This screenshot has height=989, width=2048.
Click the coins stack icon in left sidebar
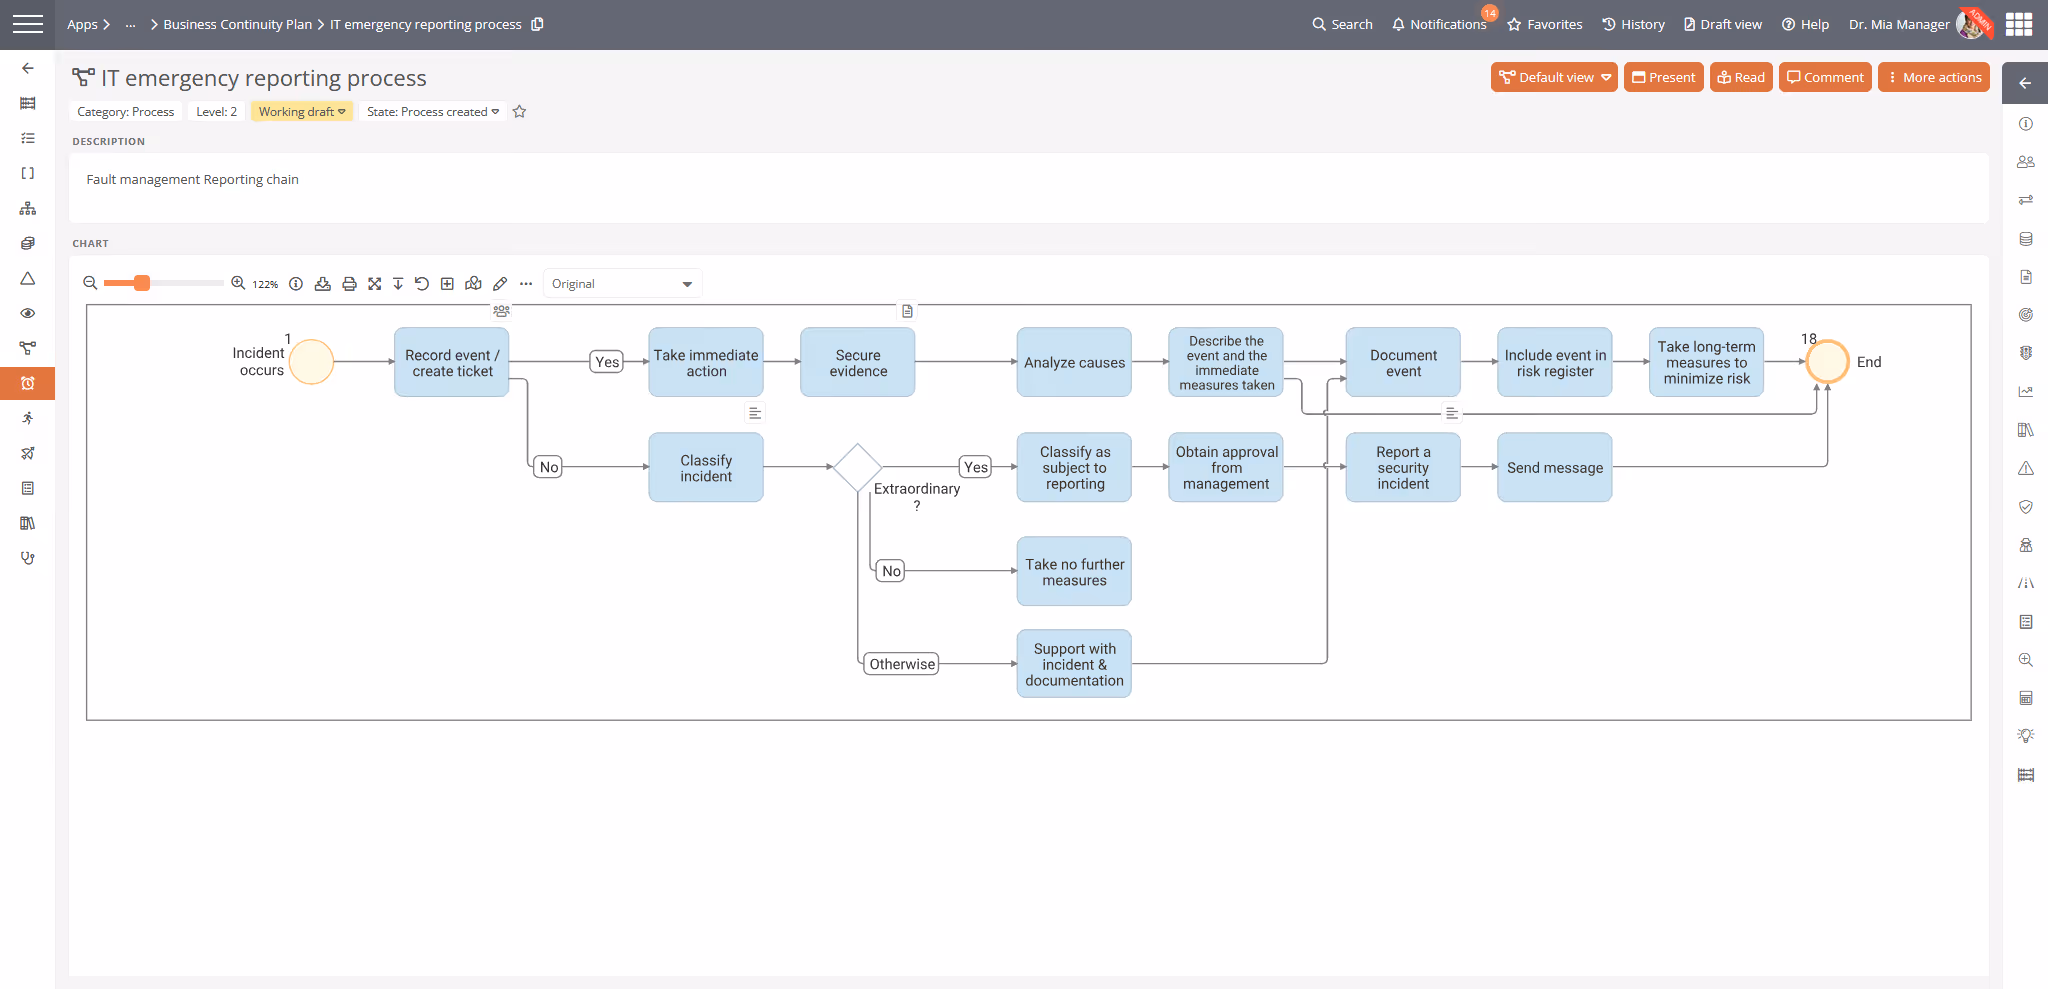click(27, 243)
